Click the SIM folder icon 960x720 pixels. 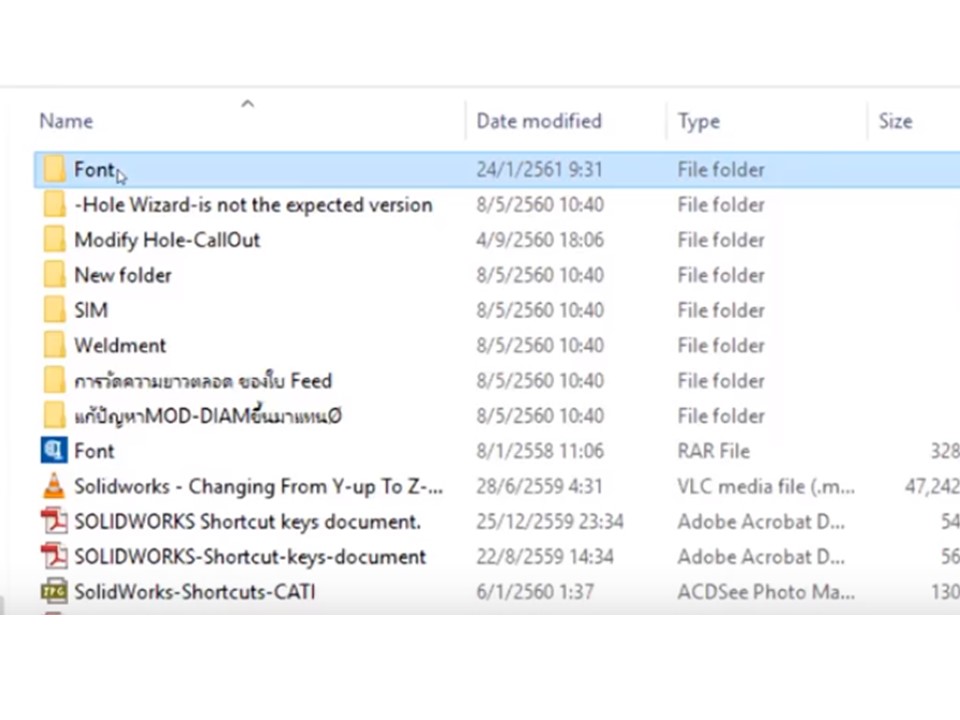(54, 310)
